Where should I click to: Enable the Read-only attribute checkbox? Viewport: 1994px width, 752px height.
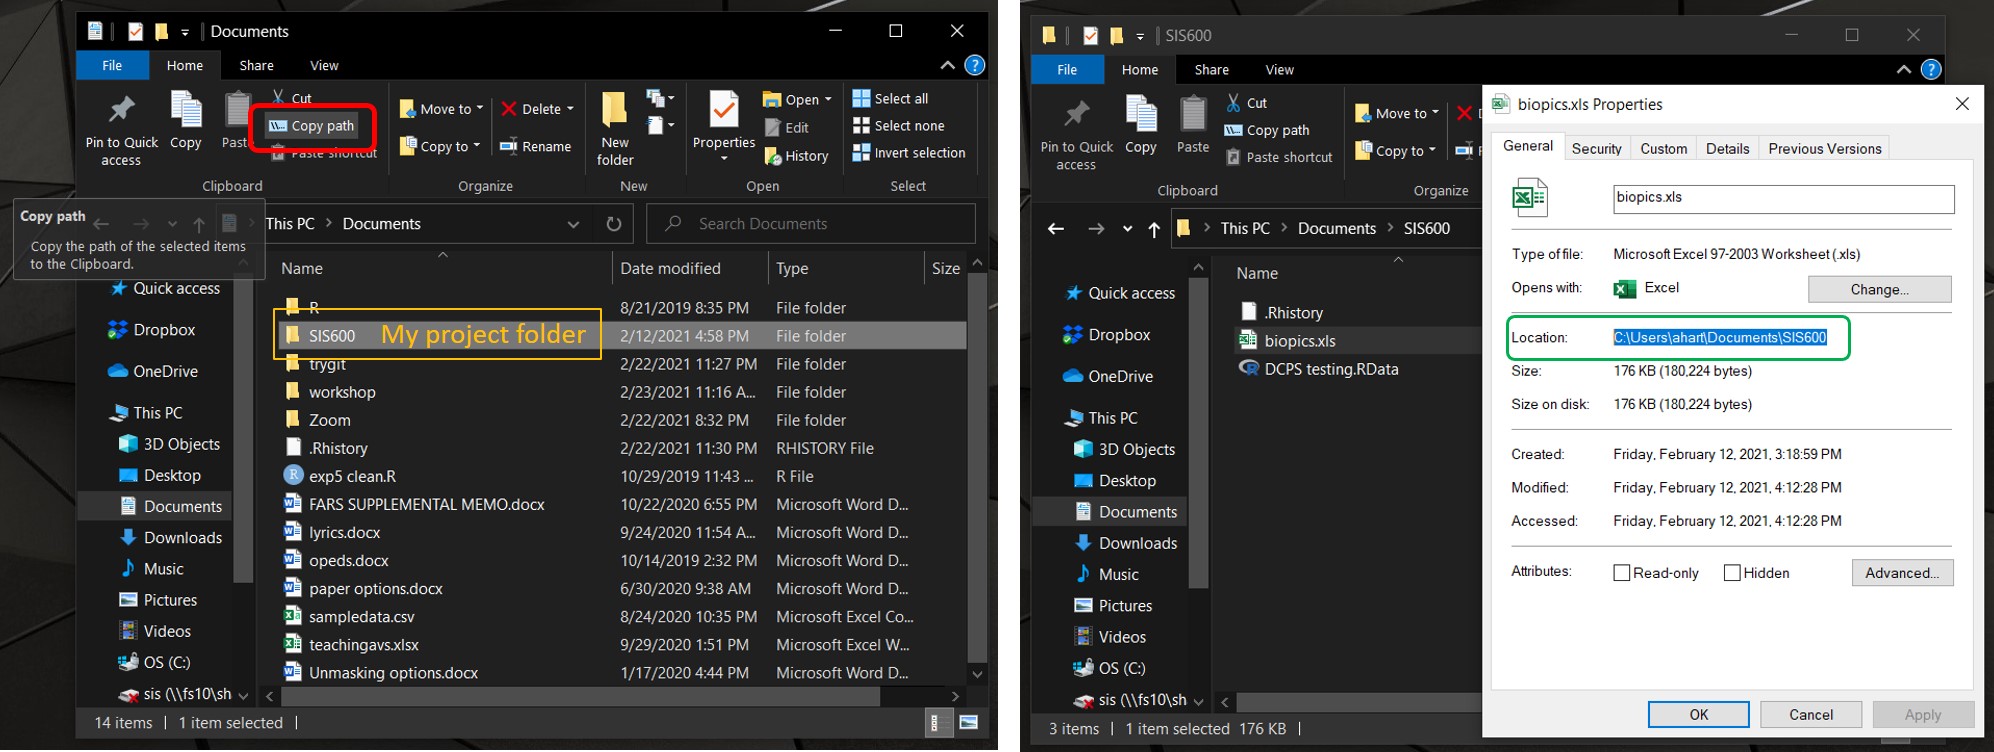click(x=1622, y=573)
